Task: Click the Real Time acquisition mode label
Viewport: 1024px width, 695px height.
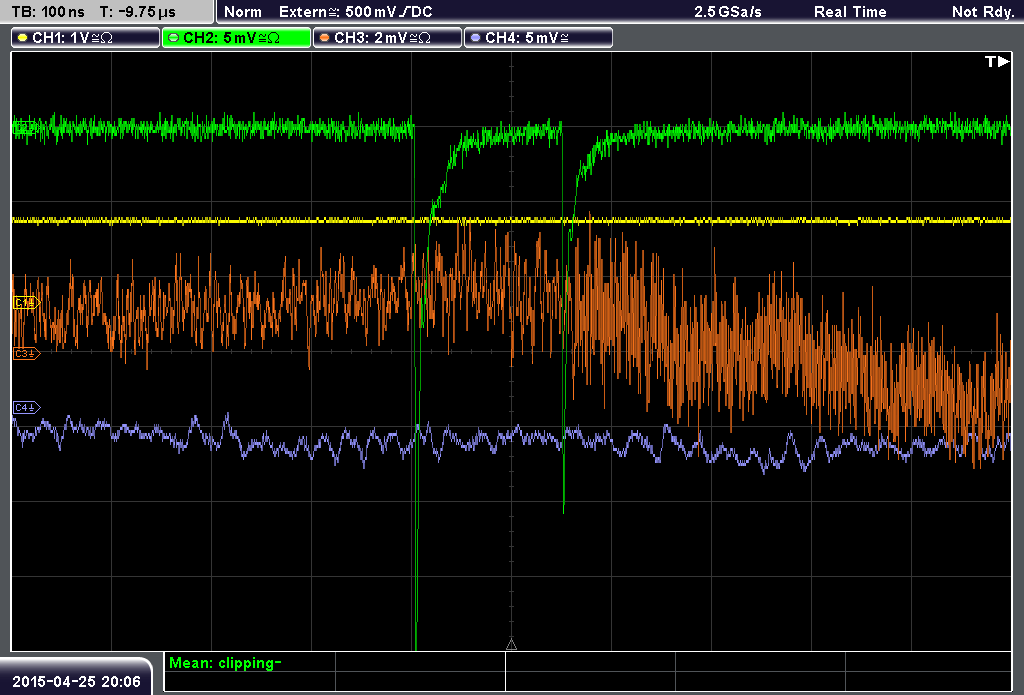Action: [x=850, y=12]
